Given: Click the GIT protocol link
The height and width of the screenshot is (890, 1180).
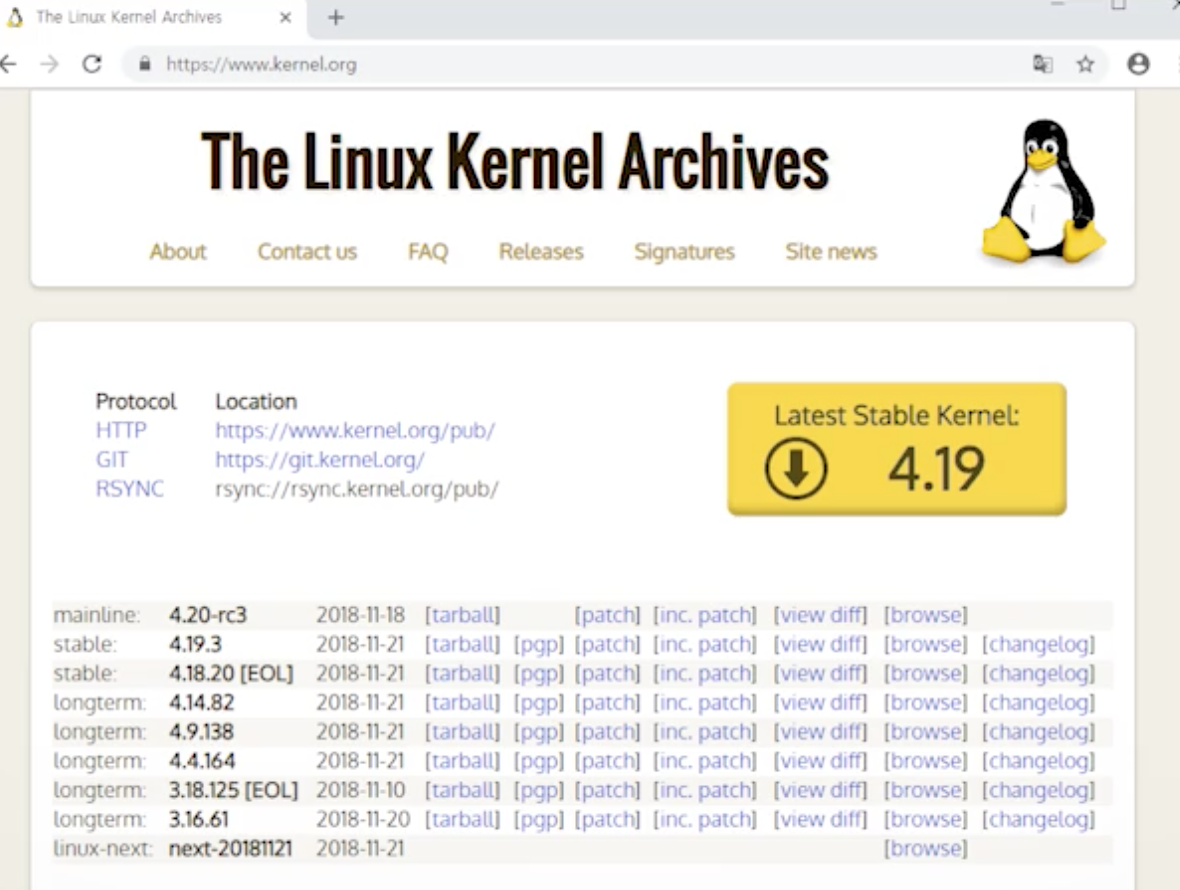Looking at the screenshot, I should (x=111, y=460).
